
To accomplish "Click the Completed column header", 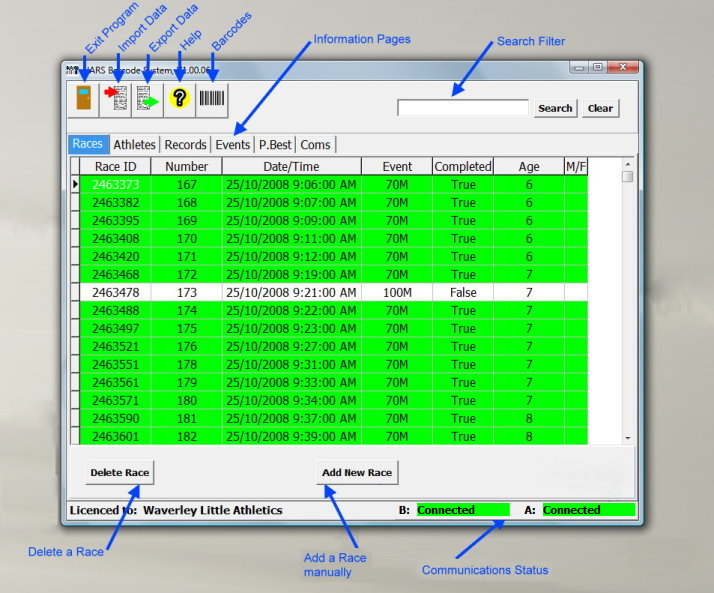I will tap(463, 166).
